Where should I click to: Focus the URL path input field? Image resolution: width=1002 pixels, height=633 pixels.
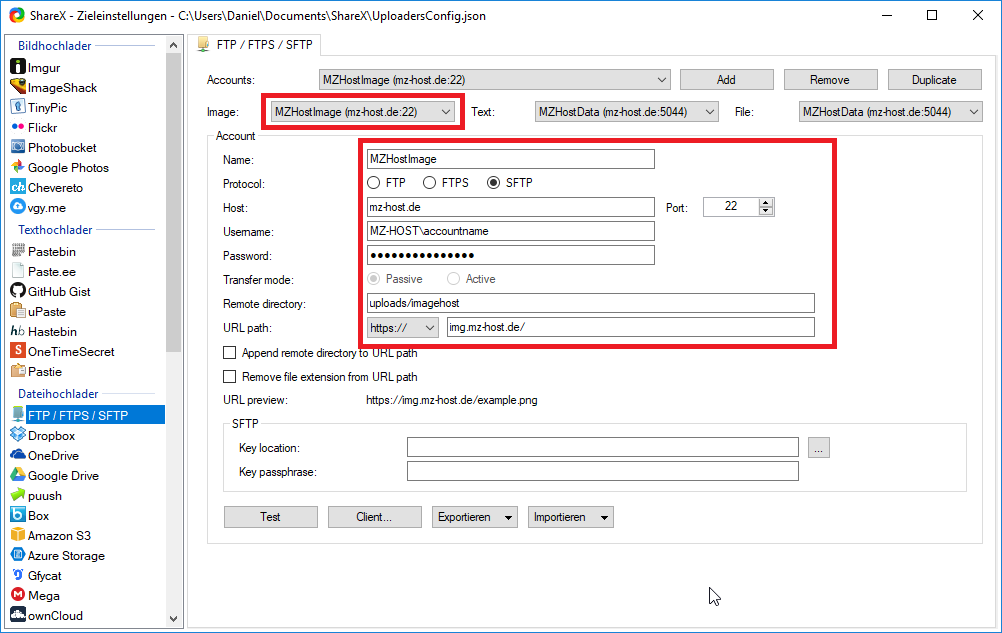(631, 327)
